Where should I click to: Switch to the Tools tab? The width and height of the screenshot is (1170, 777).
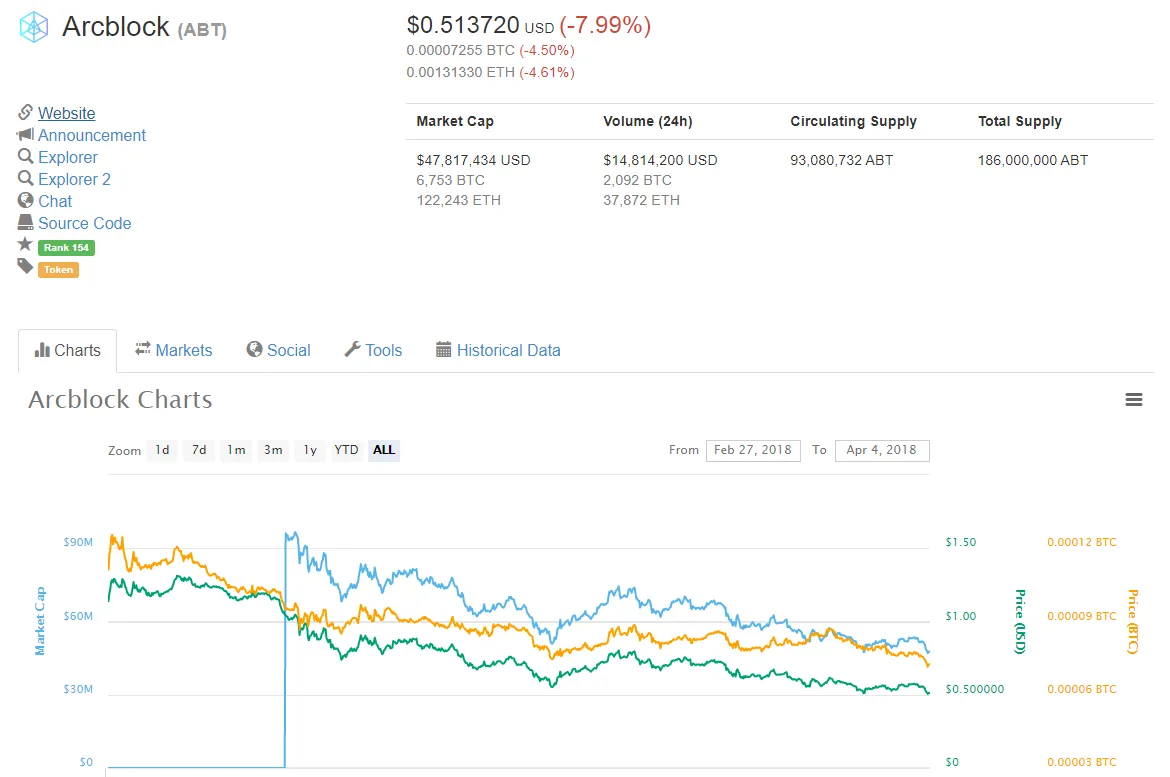[x=373, y=350]
